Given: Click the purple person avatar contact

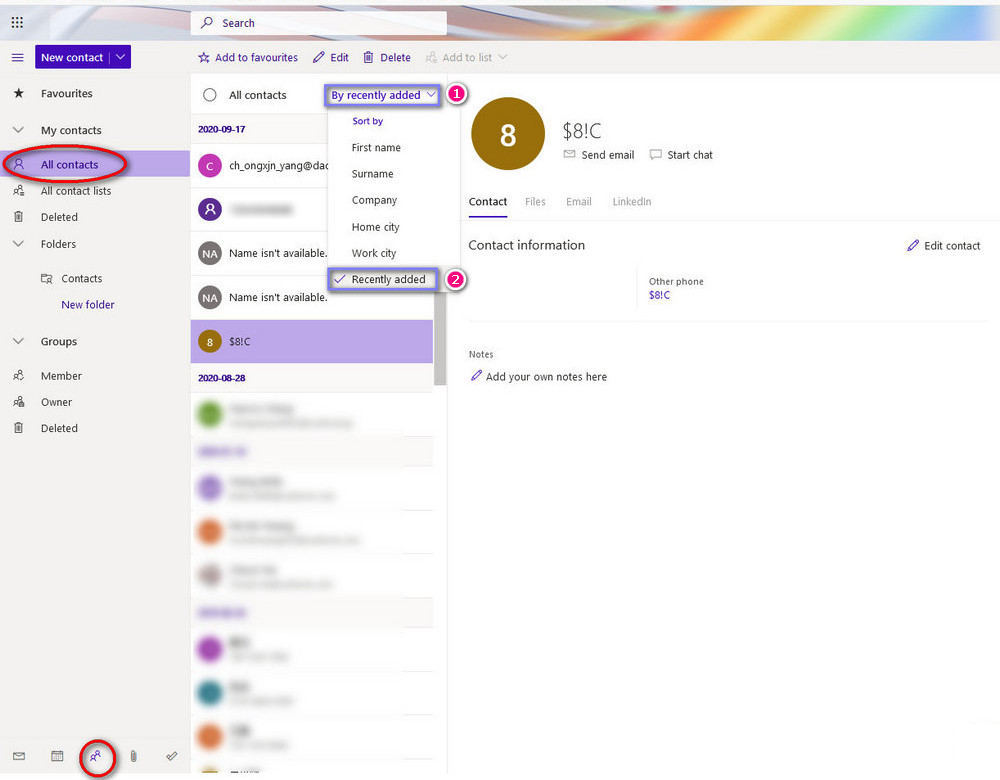Looking at the screenshot, I should 210,209.
